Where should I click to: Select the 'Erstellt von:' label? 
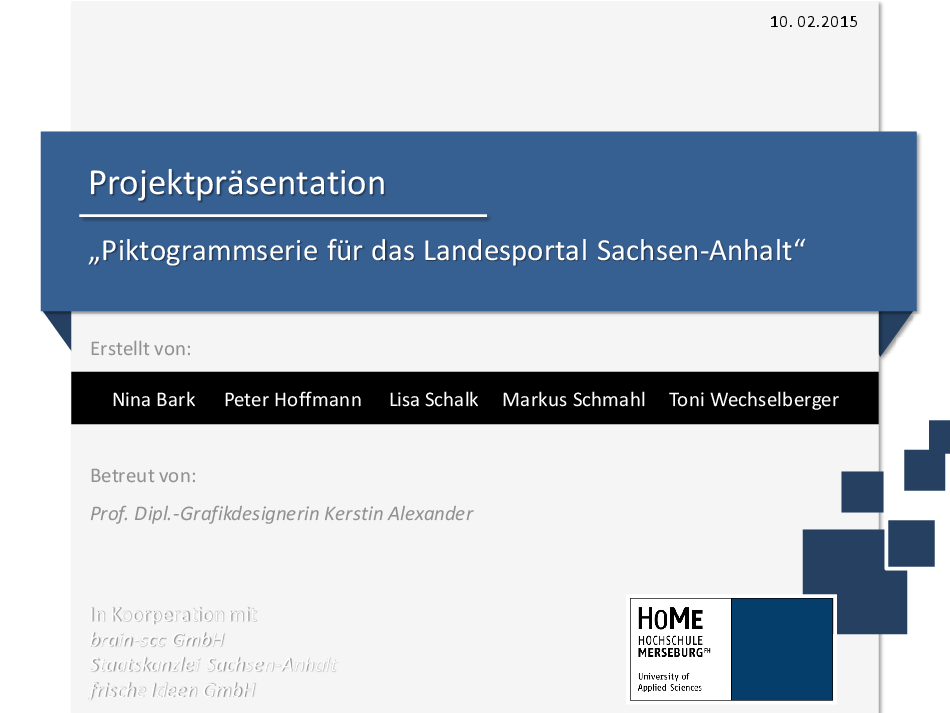tap(141, 349)
